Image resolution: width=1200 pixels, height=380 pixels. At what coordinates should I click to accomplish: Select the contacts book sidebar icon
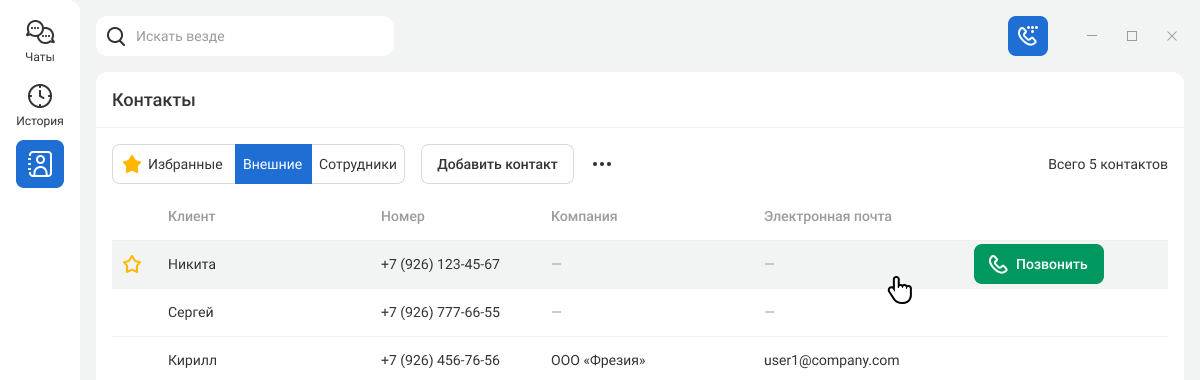pyautogui.click(x=40, y=164)
